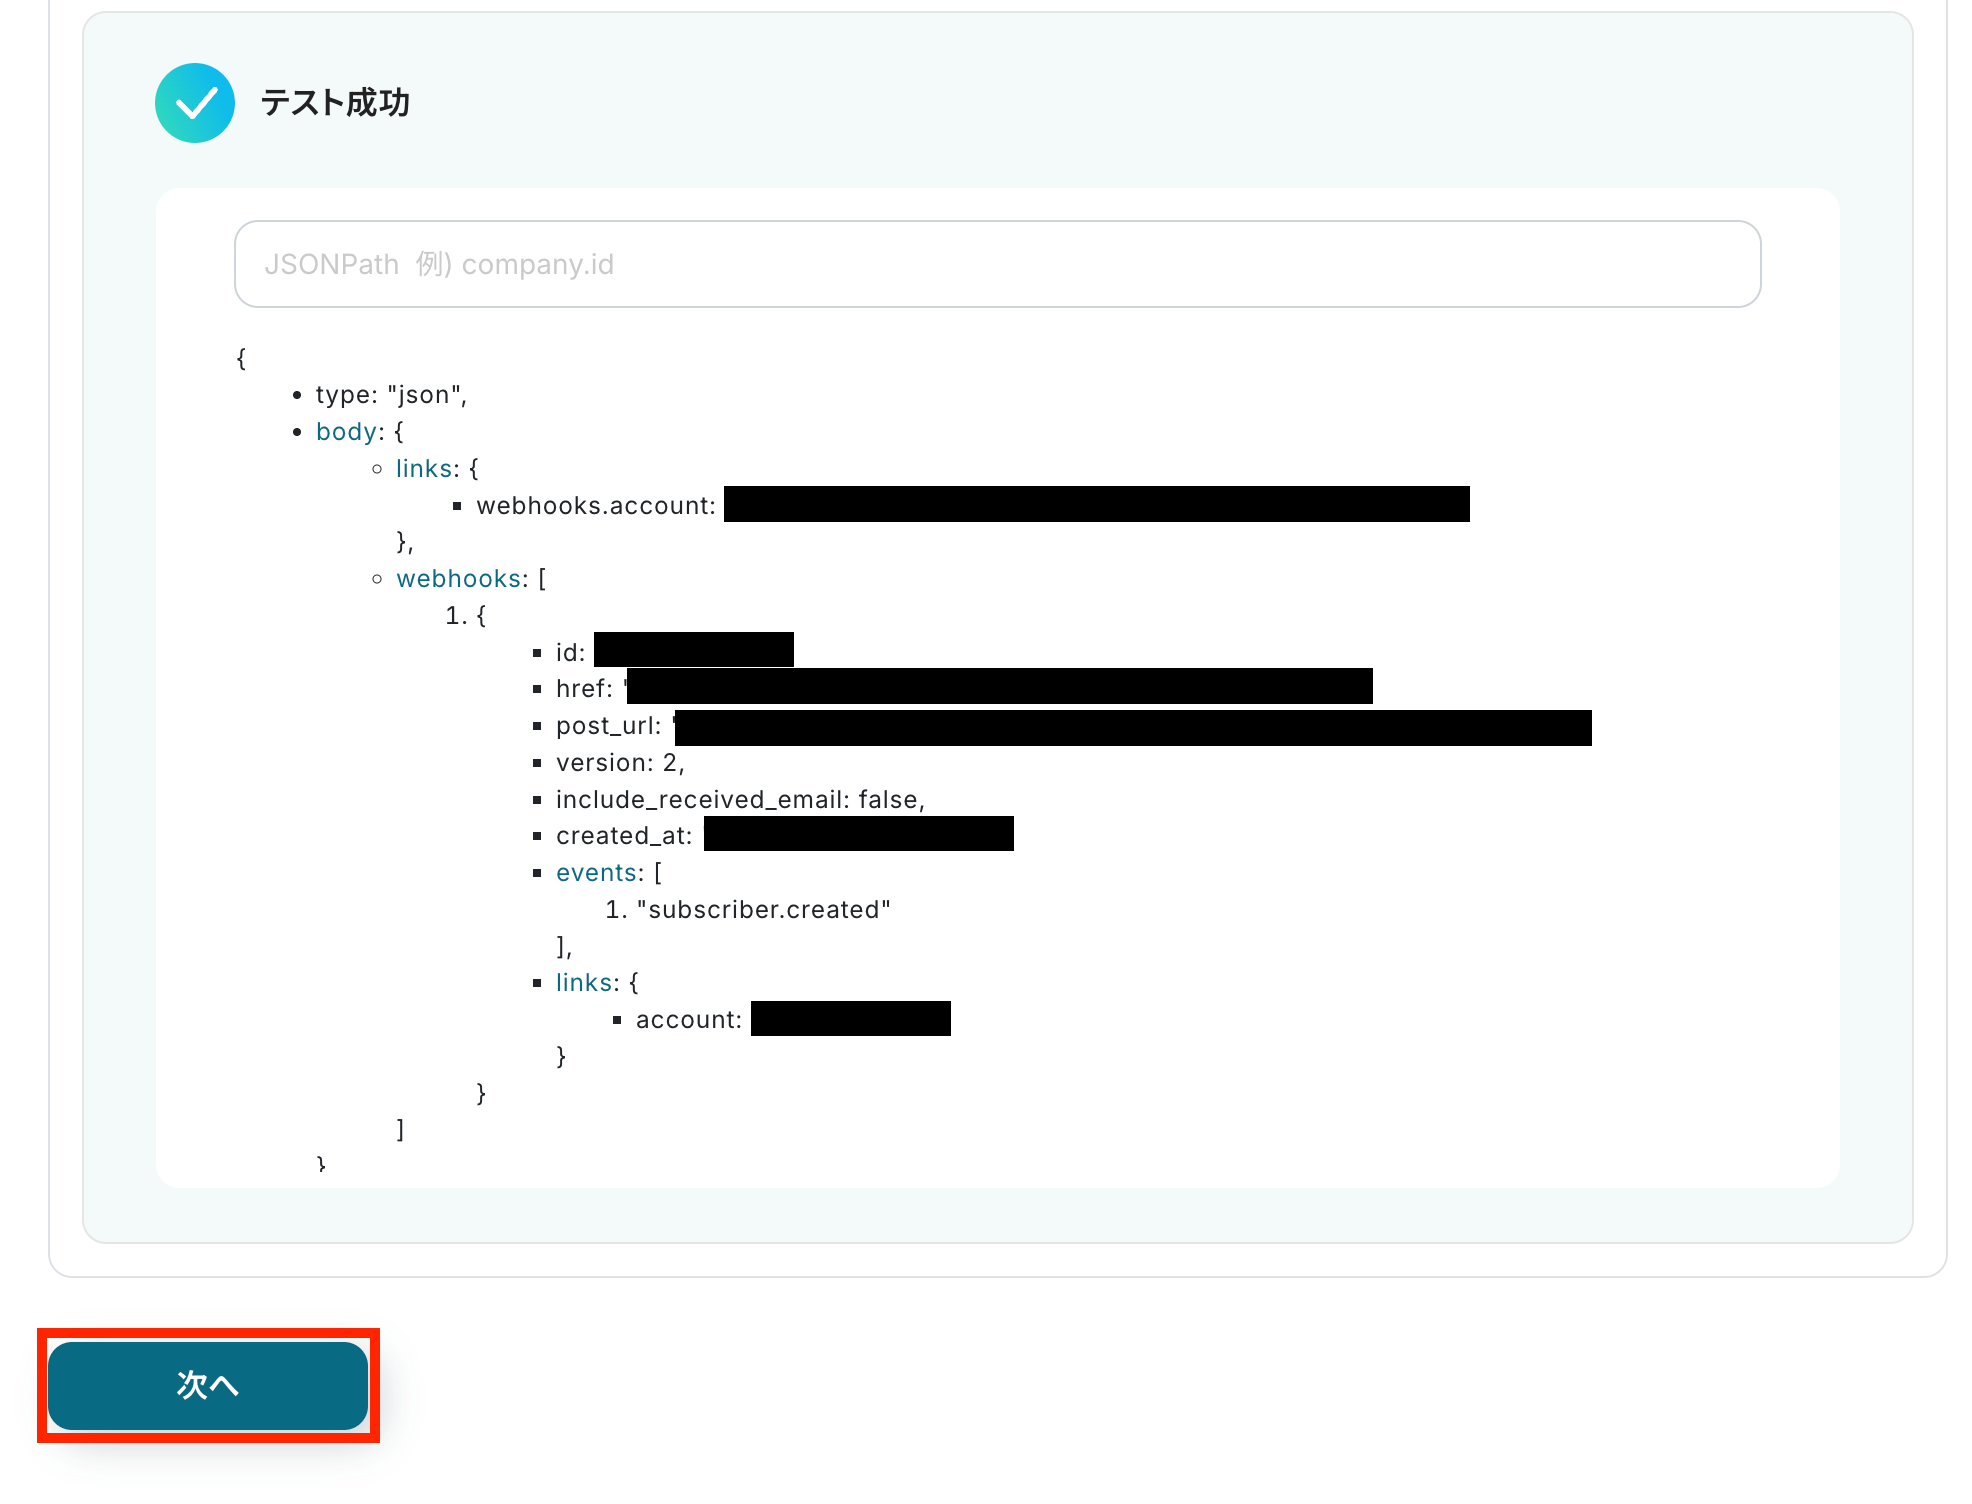Click nested links key under webhooks
This screenshot has width=1972, height=1504.
pyautogui.click(x=584, y=983)
